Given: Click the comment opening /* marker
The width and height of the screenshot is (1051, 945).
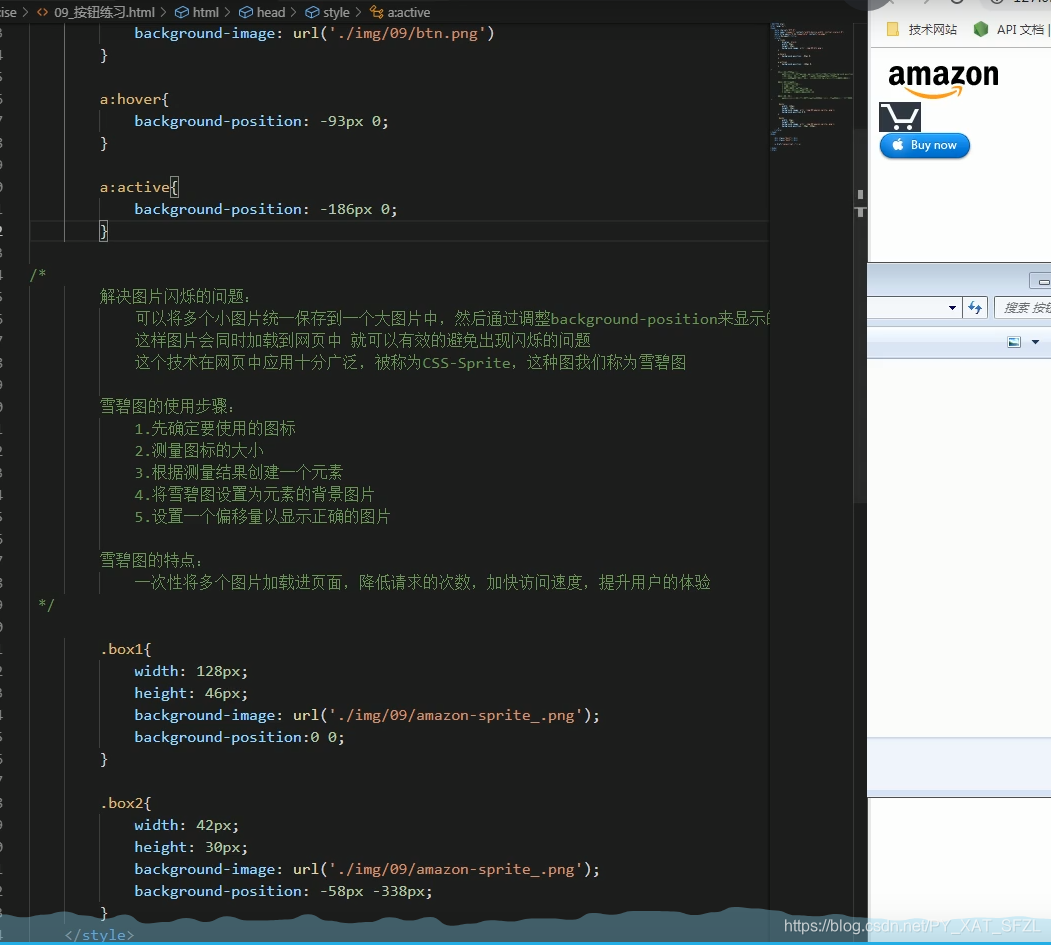Looking at the screenshot, I should tap(38, 274).
